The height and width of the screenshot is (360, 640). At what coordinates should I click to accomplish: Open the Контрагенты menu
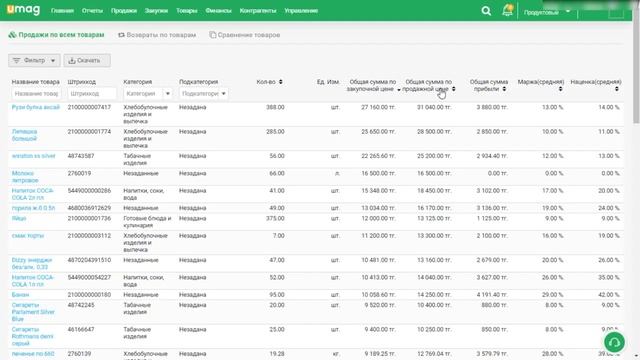pyautogui.click(x=258, y=11)
